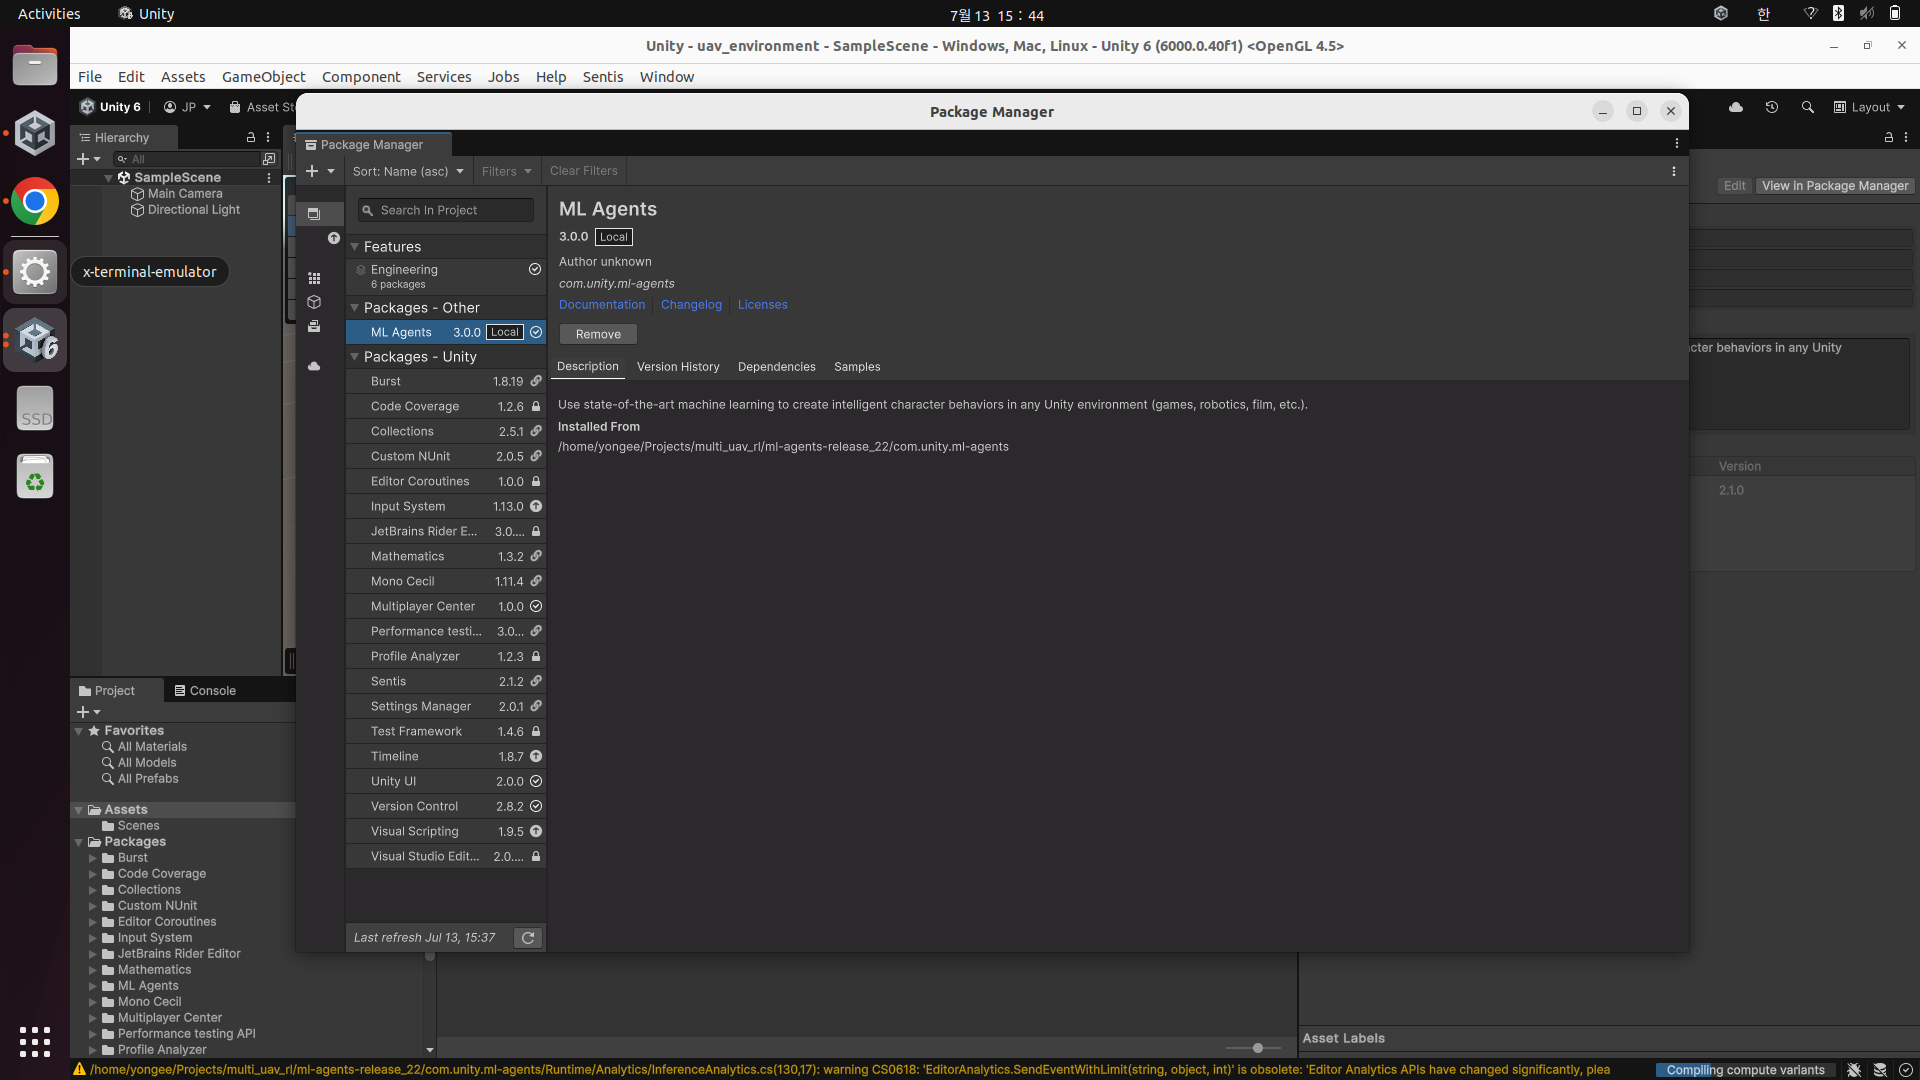Adjust the Project panel icon size slider
The width and height of the screenshot is (1920, 1080).
(1257, 1048)
